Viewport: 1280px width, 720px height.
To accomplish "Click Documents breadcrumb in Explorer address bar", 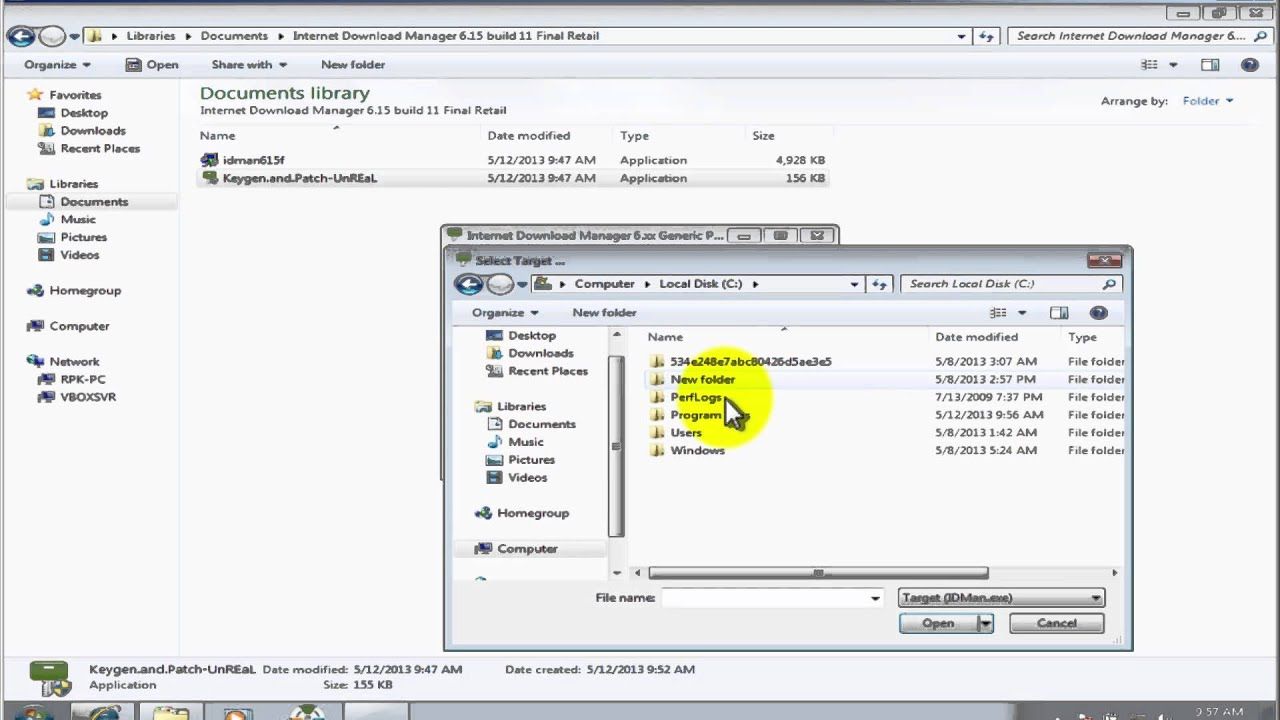I will pyautogui.click(x=234, y=36).
